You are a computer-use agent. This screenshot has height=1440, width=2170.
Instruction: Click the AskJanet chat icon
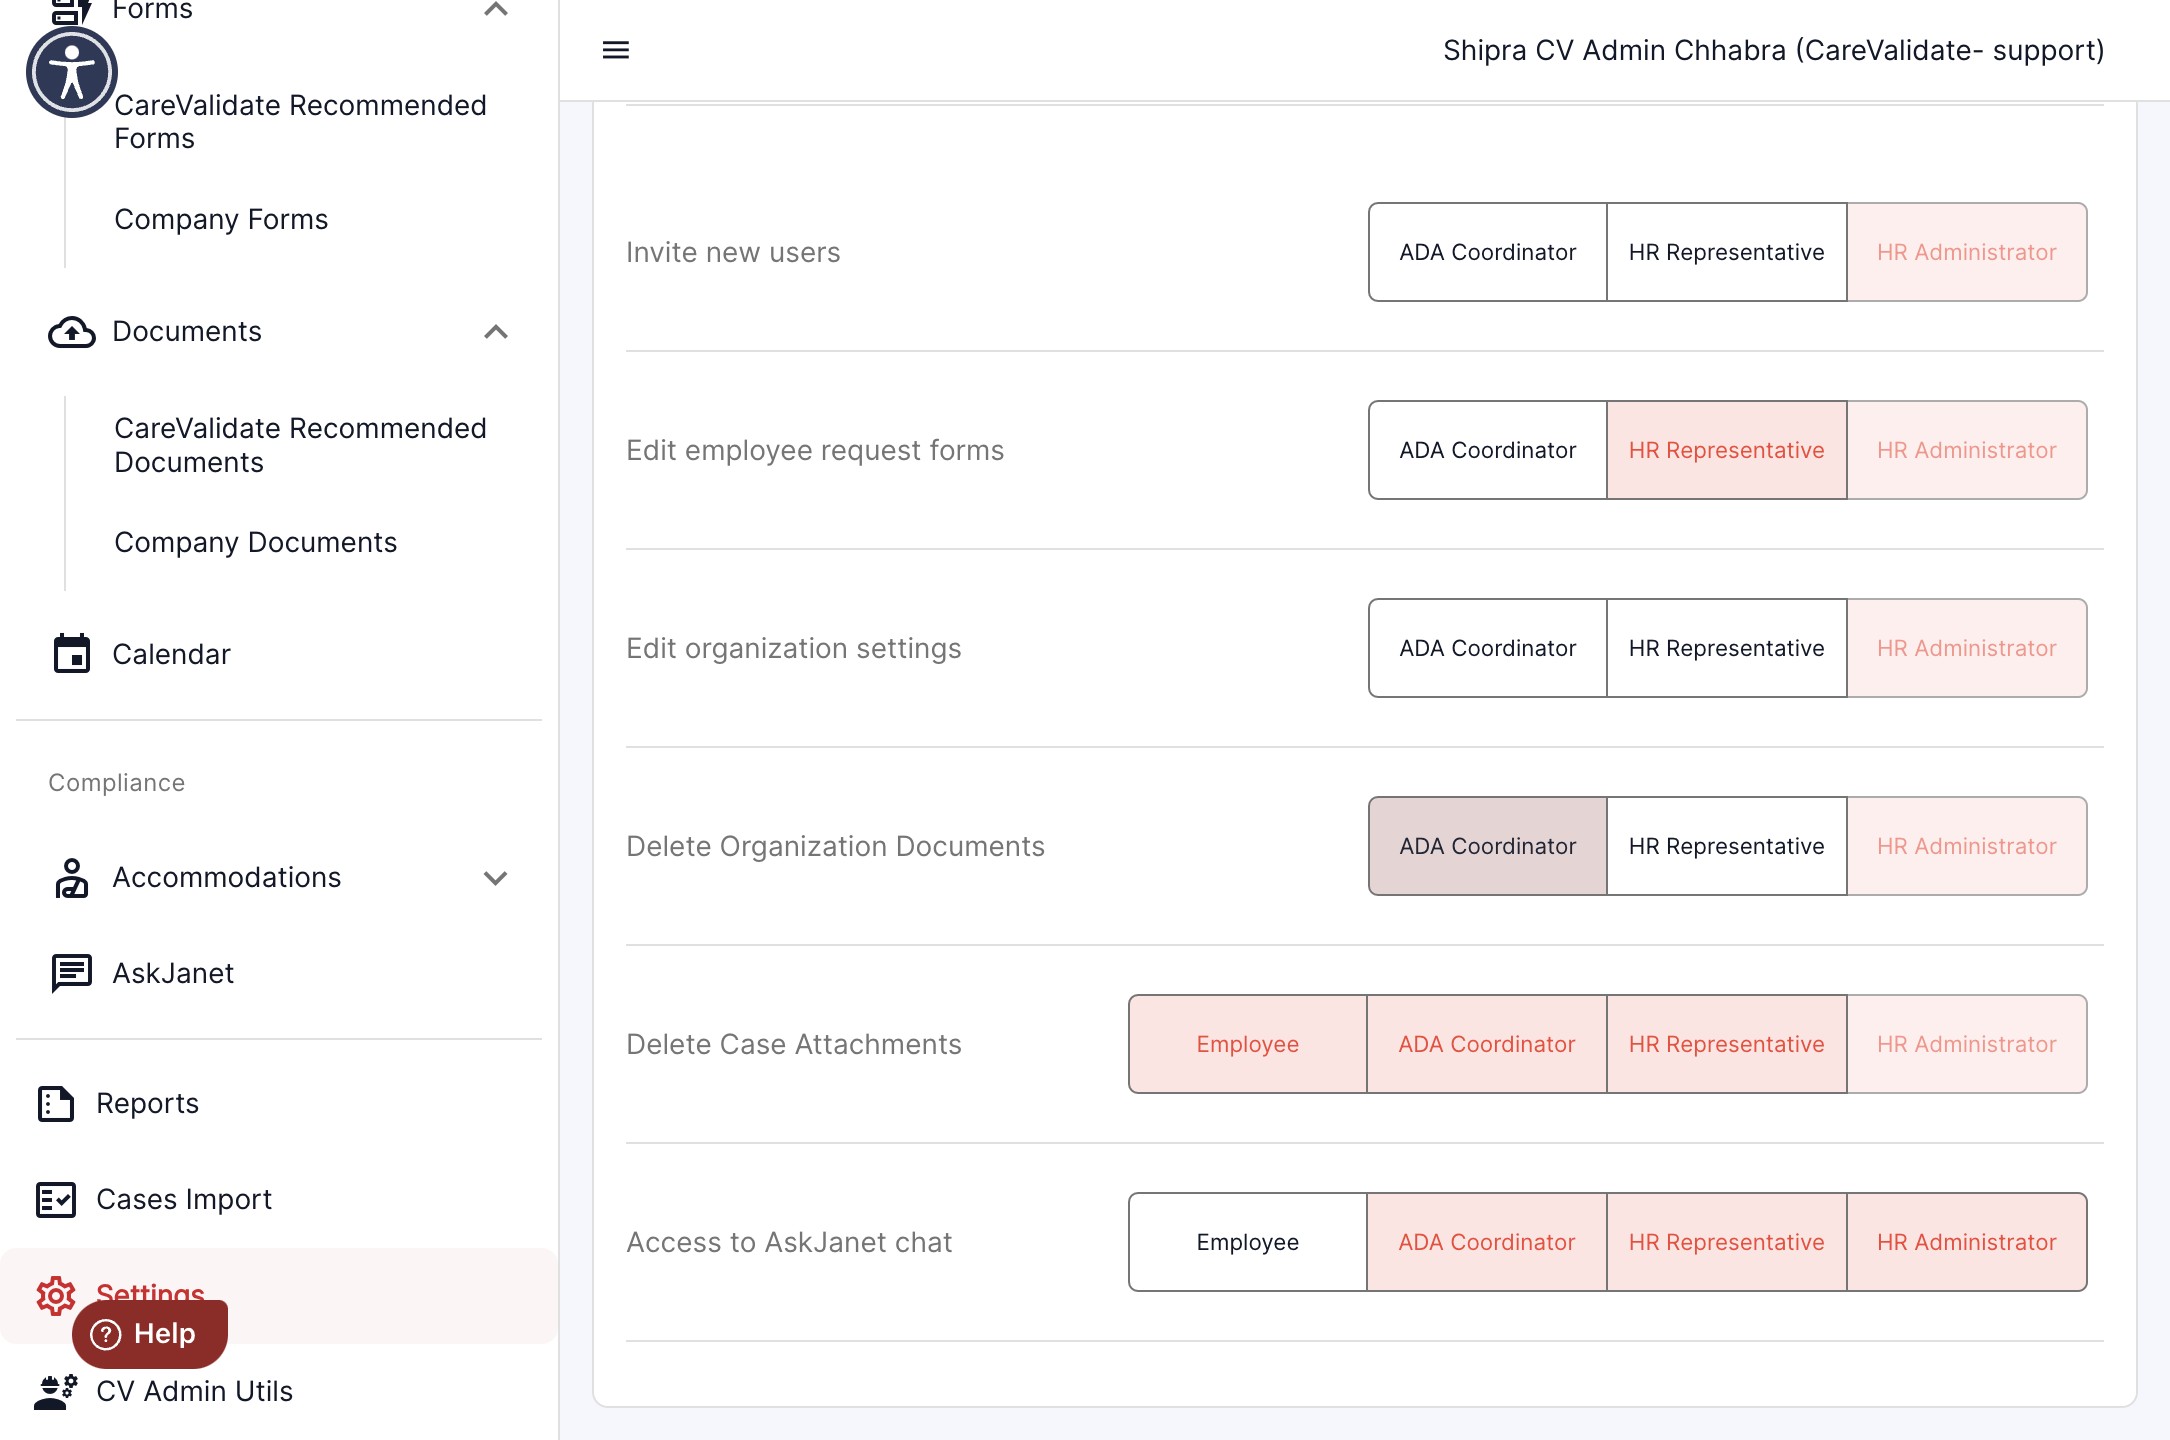click(71, 973)
